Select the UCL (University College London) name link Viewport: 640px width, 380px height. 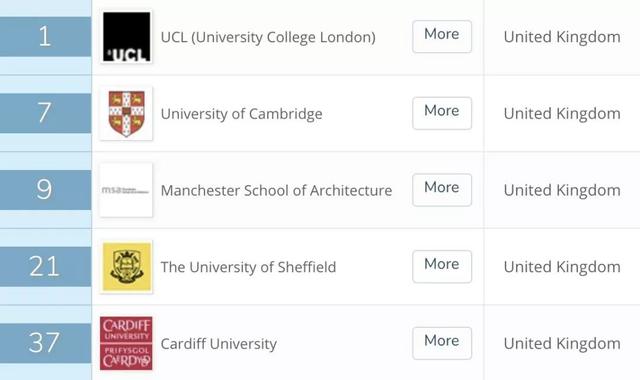268,37
